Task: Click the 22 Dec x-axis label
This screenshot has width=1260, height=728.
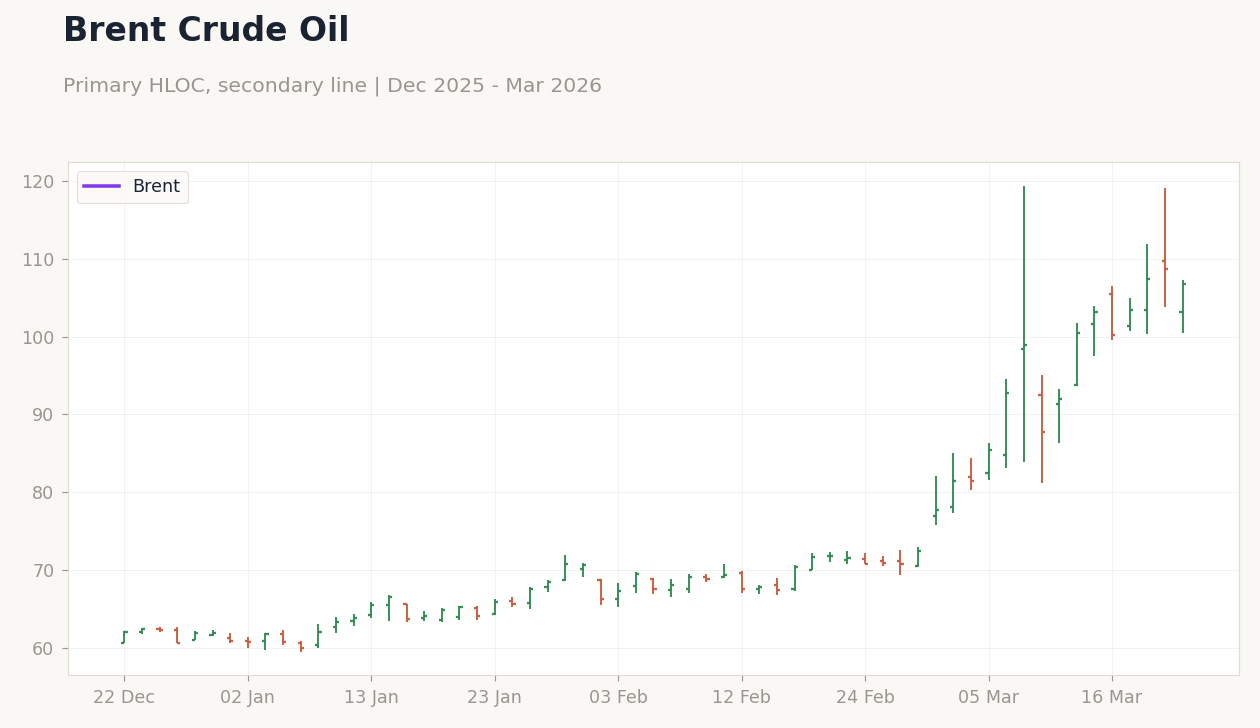Action: click(124, 698)
